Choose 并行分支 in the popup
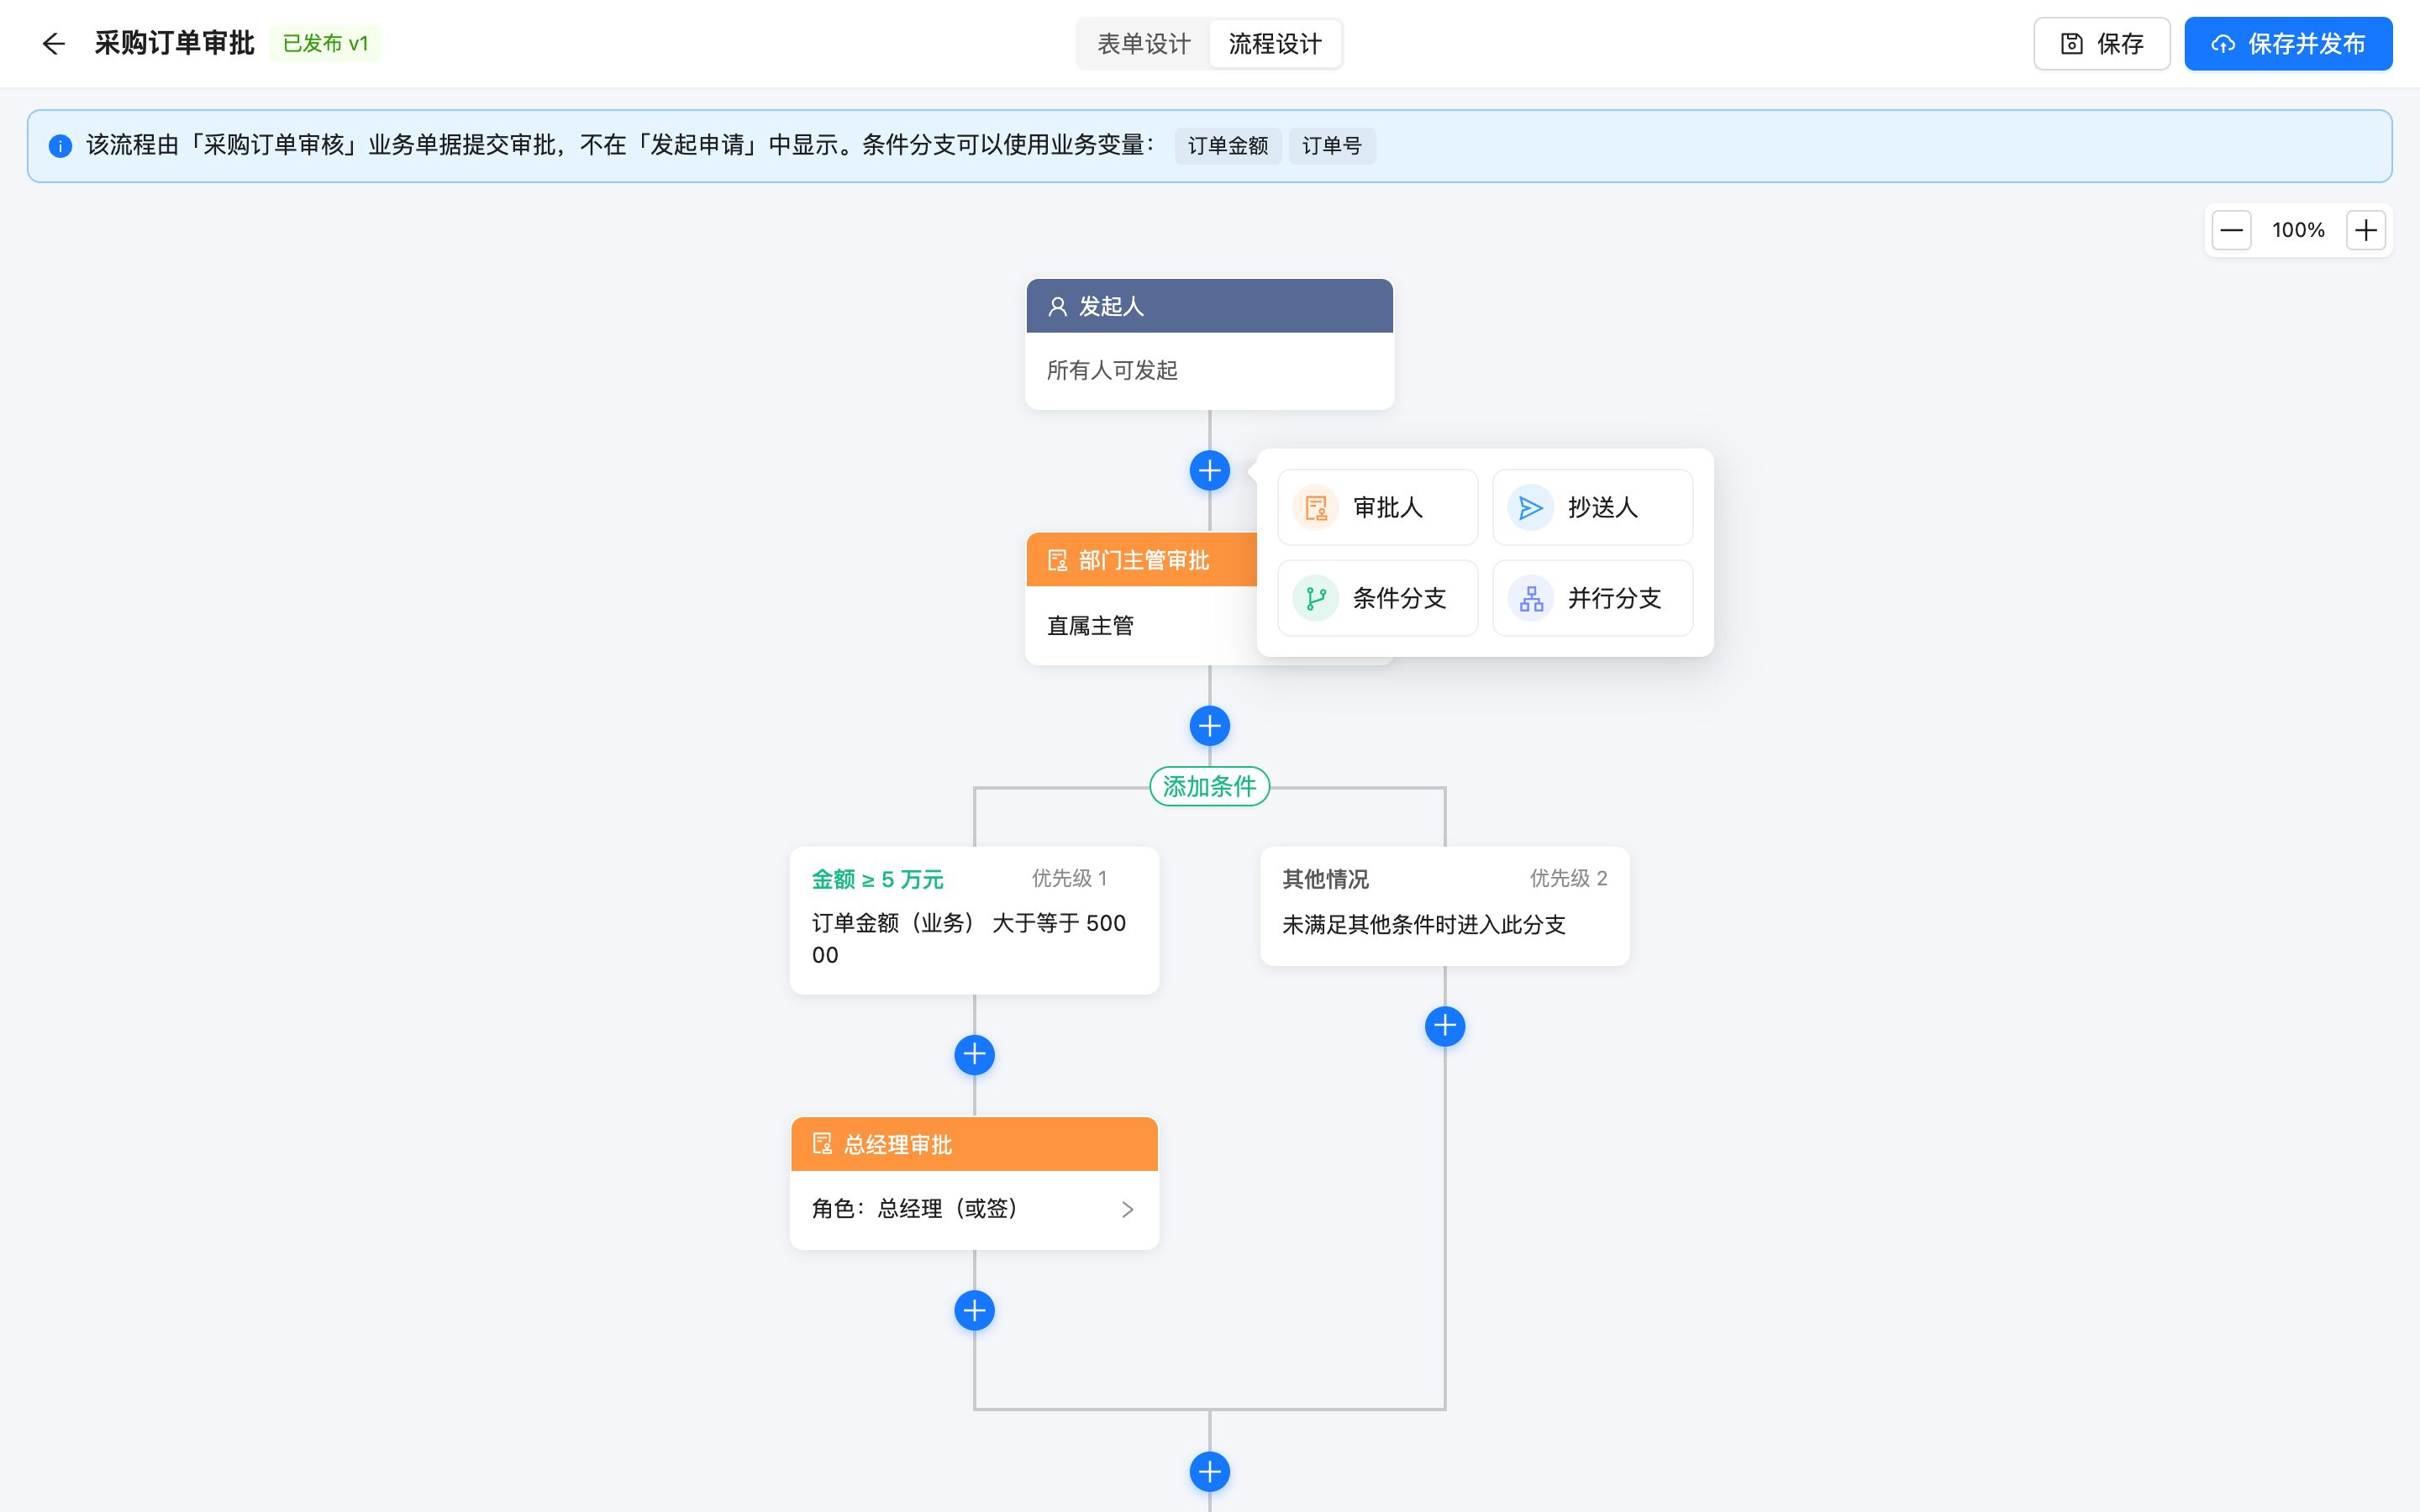The height and width of the screenshot is (1512, 2420). tap(1592, 598)
